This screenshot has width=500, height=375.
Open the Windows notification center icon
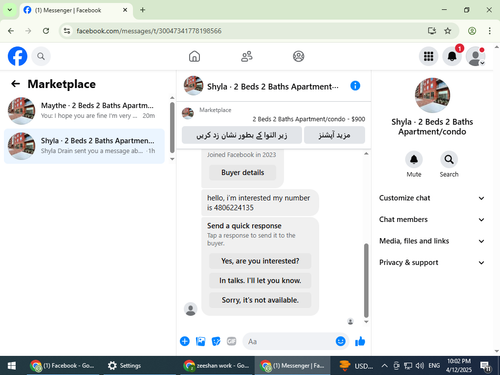click(x=485, y=366)
